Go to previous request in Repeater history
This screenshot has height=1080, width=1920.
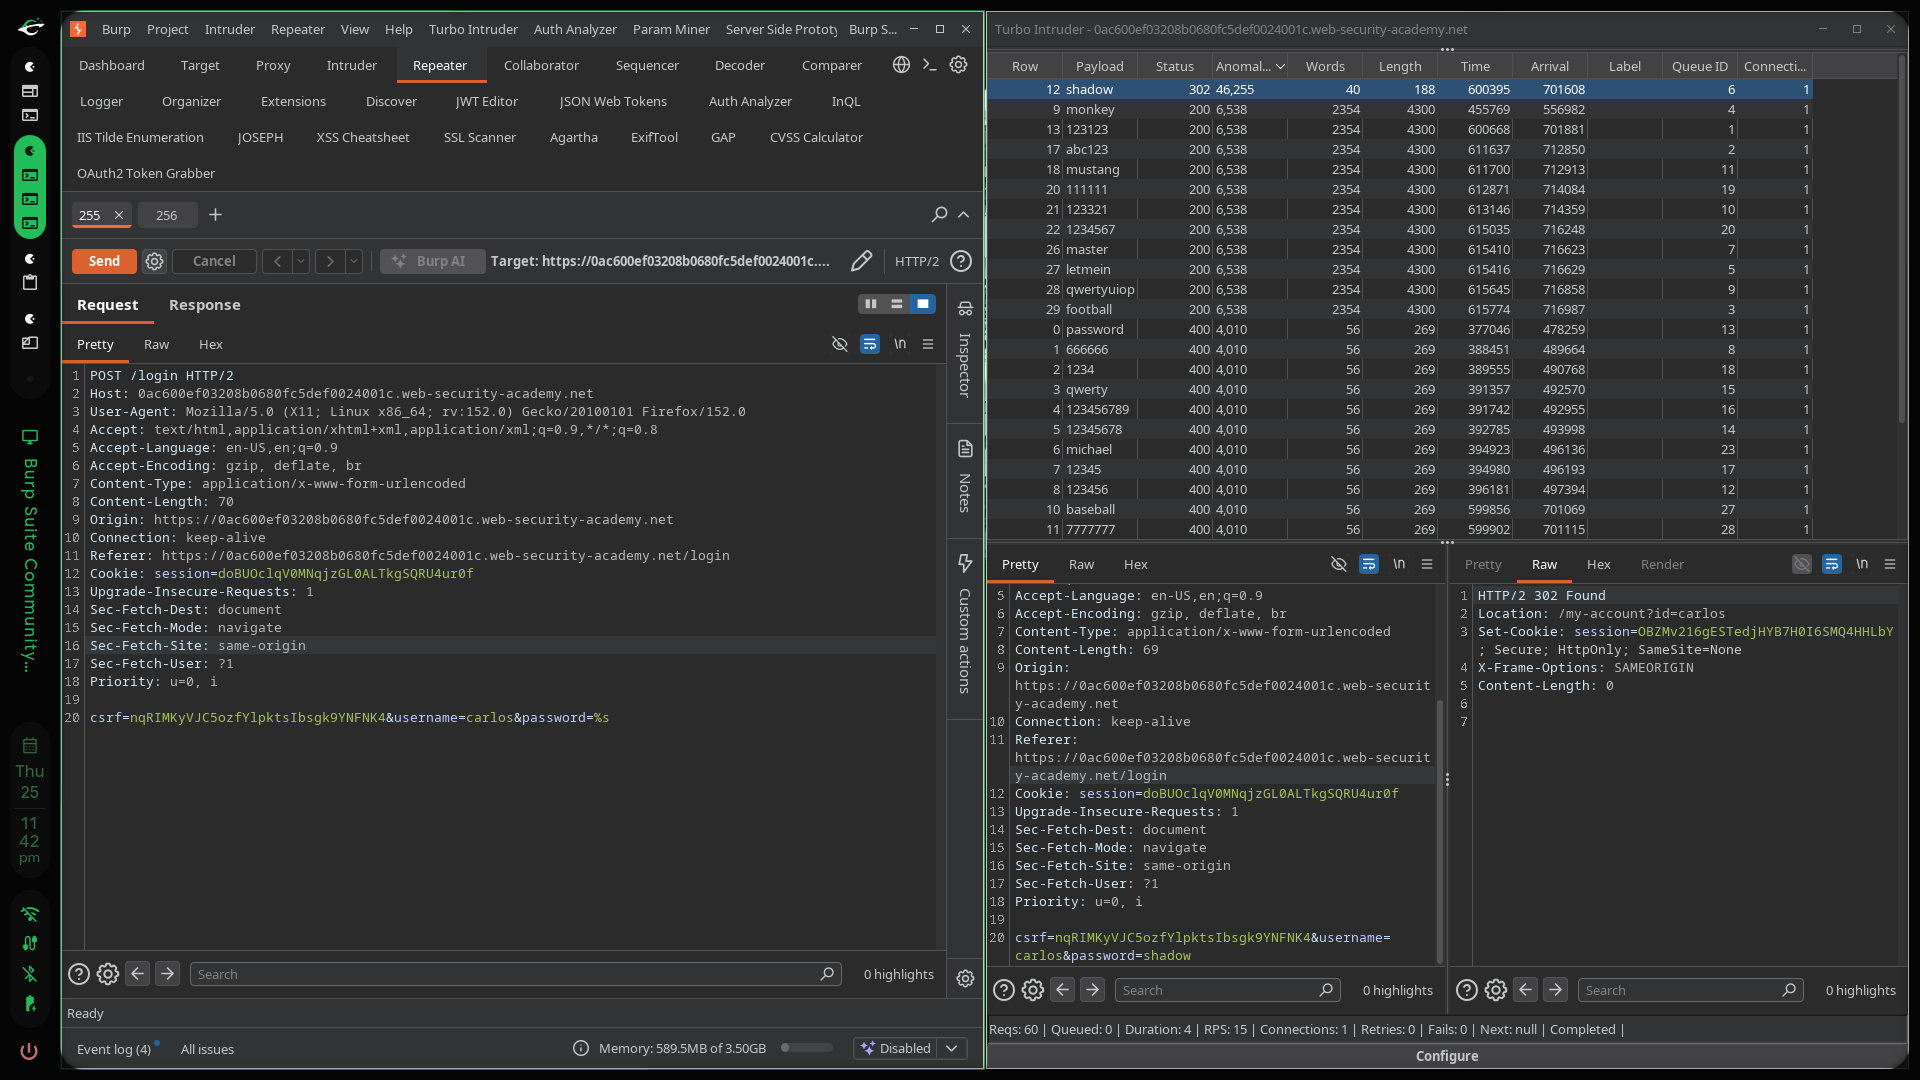pyautogui.click(x=277, y=261)
